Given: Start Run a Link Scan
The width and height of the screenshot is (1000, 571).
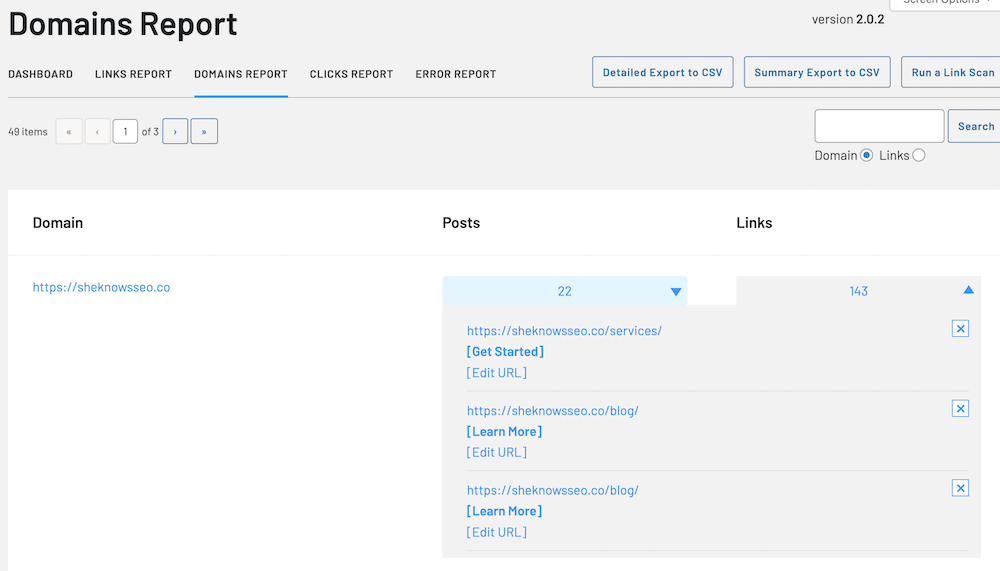Looking at the screenshot, I should [x=952, y=72].
